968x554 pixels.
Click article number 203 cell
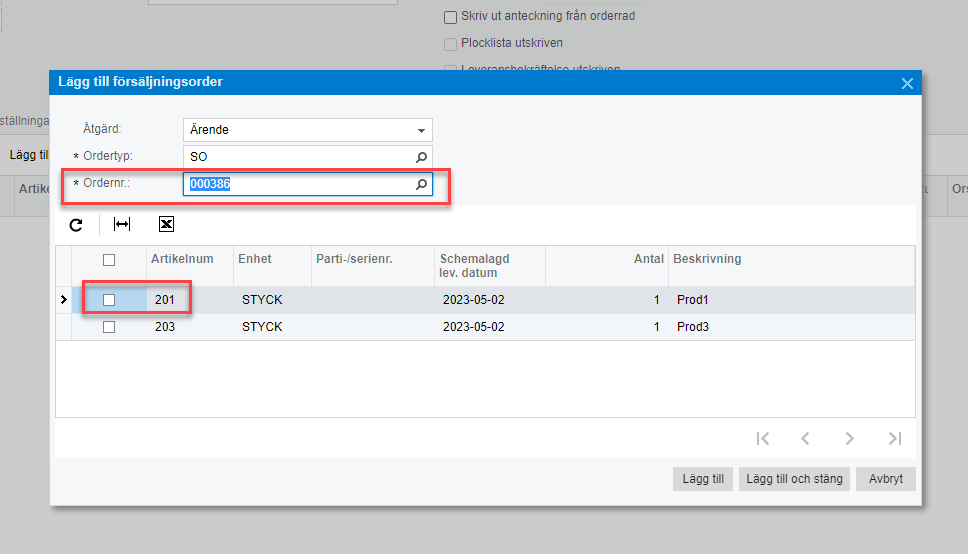pos(190,327)
